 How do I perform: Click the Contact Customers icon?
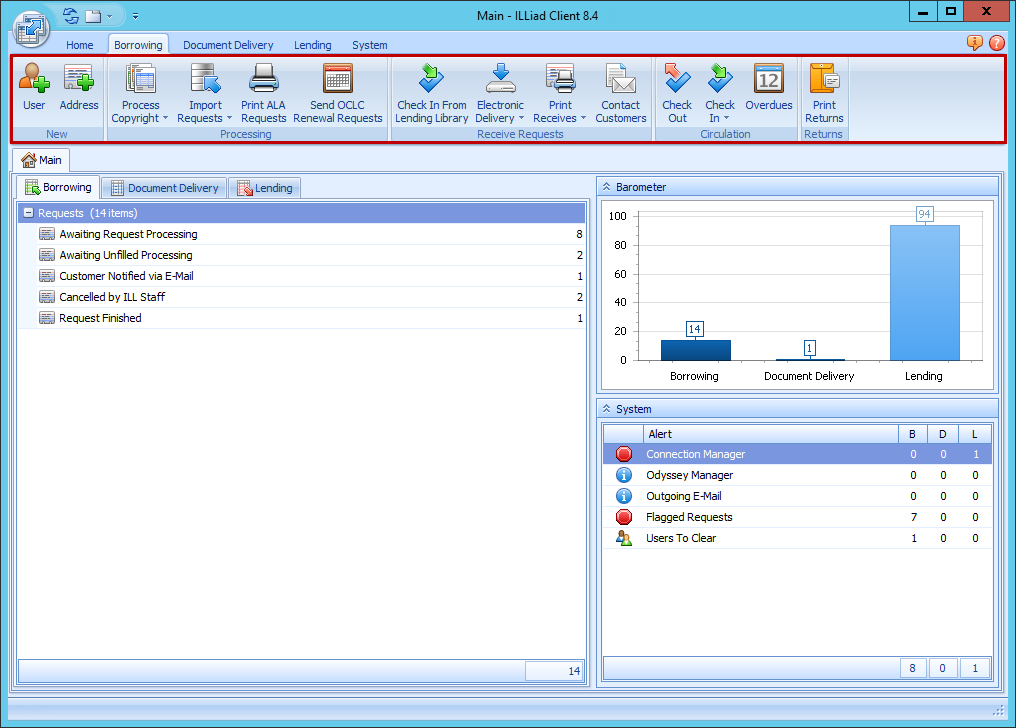click(620, 90)
